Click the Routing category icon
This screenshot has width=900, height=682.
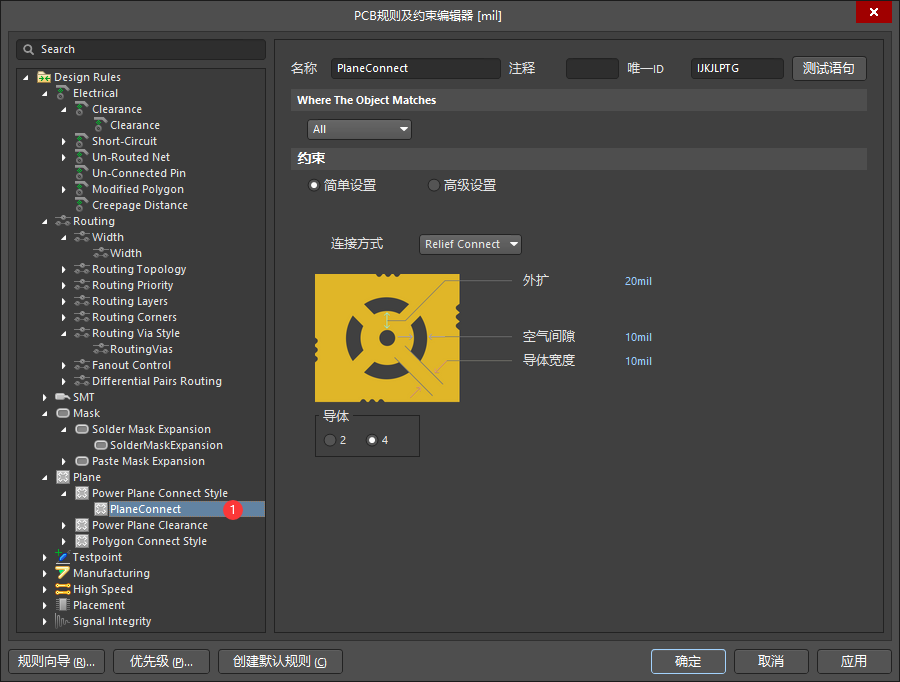coord(63,221)
